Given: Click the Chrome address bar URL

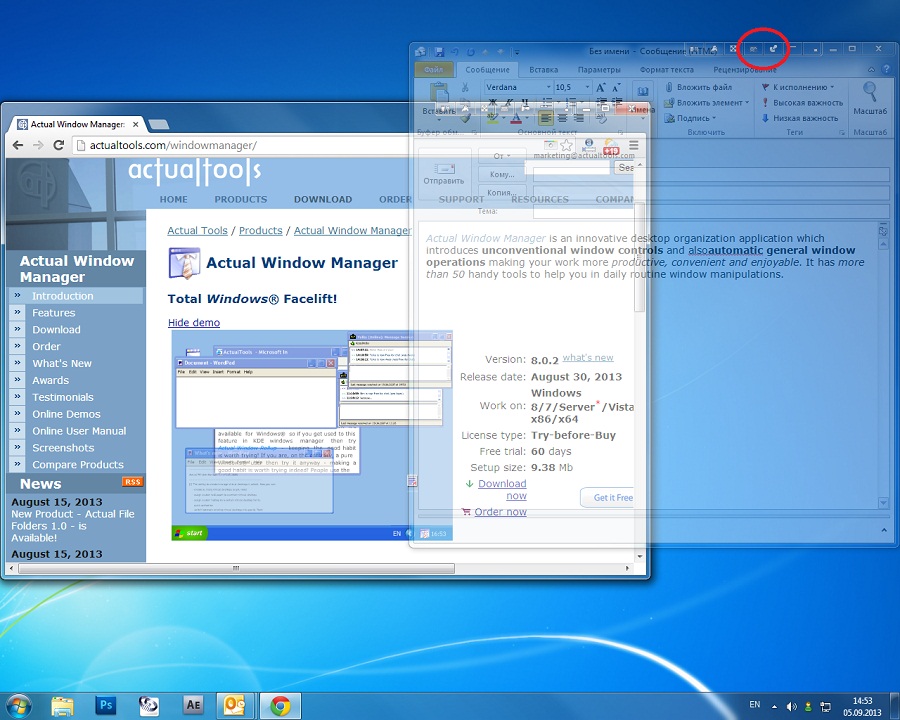Looking at the screenshot, I should click(x=173, y=145).
